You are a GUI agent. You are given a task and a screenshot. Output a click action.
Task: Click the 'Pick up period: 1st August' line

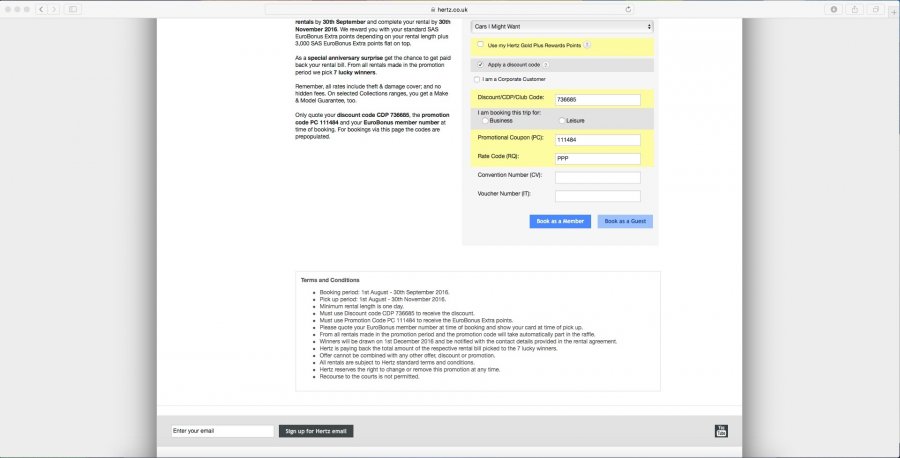pyautogui.click(x=383, y=299)
